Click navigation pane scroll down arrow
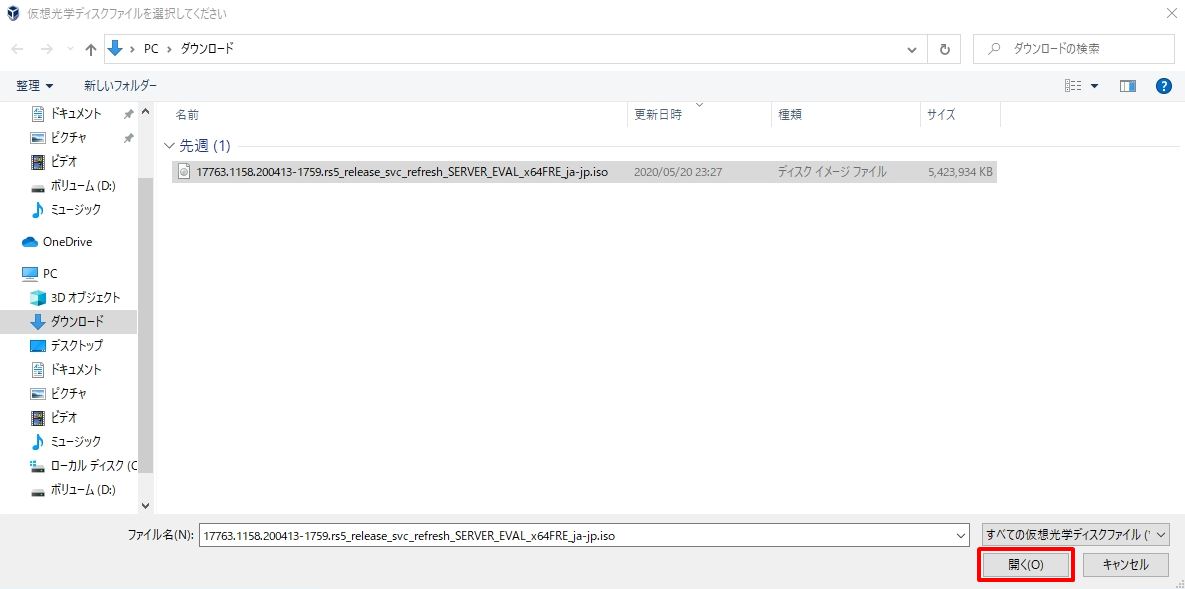The image size is (1185, 589). point(146,506)
